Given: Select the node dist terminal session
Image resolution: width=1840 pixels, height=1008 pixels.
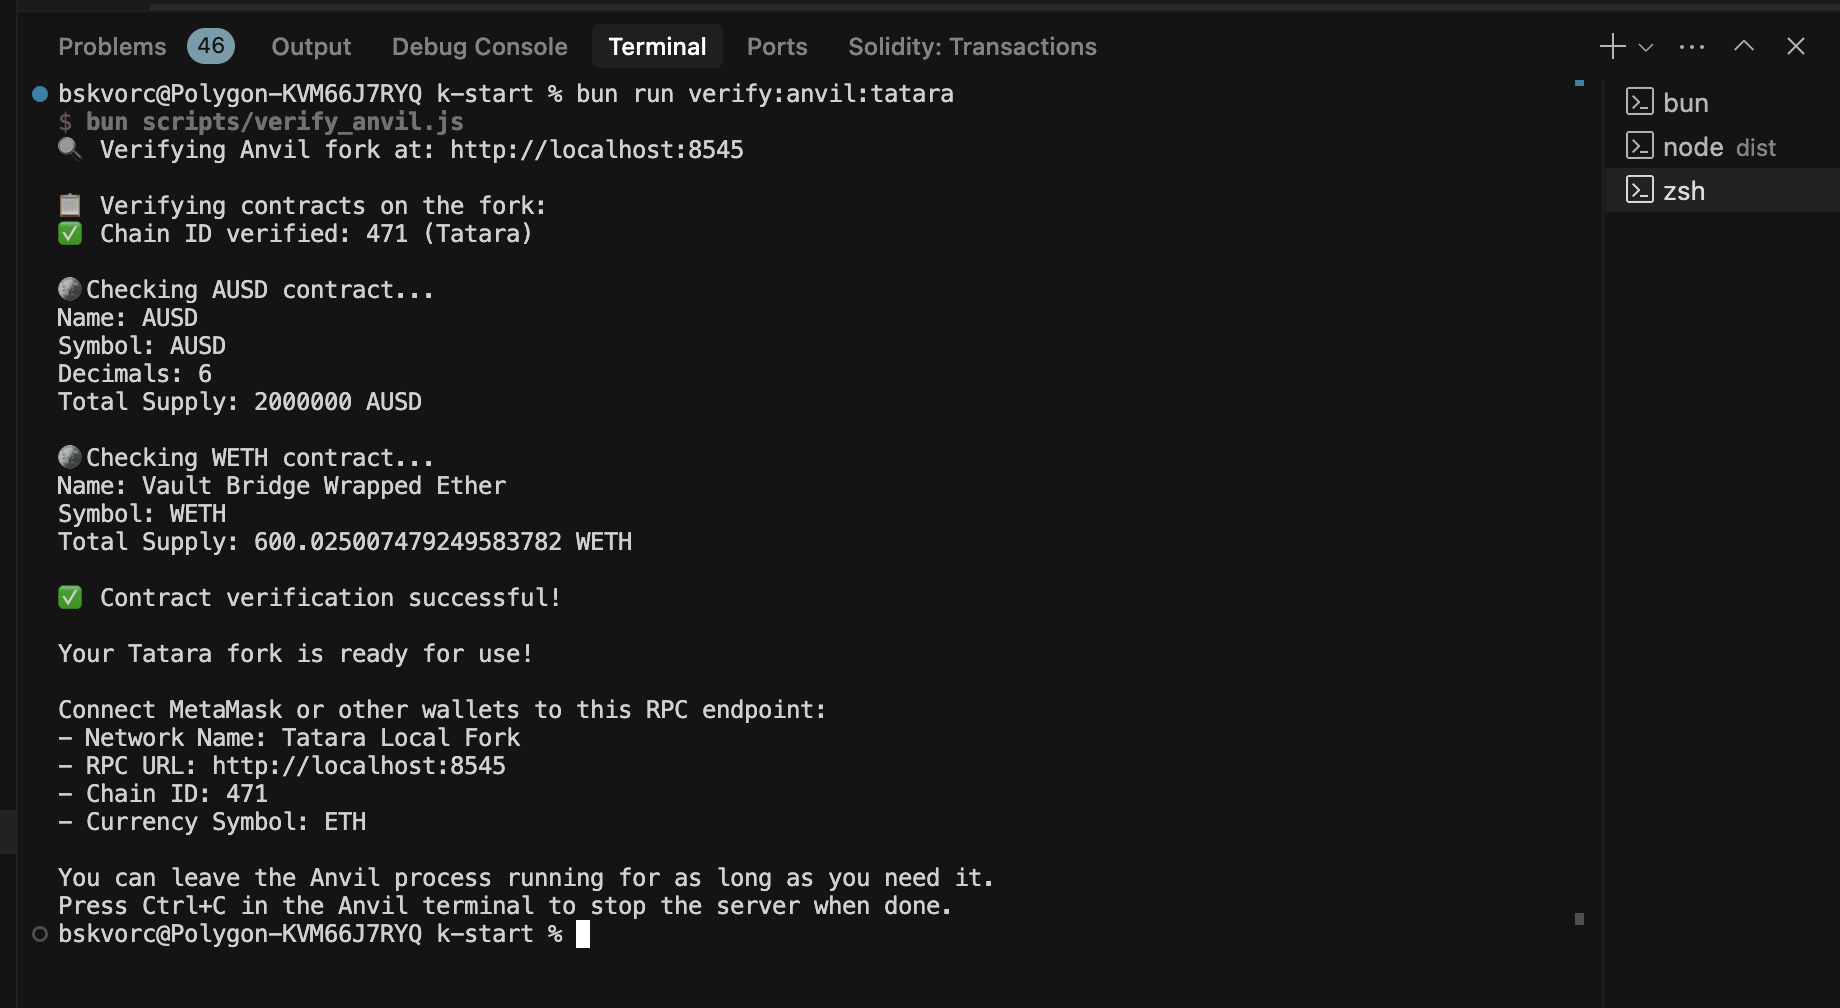Looking at the screenshot, I should pyautogui.click(x=1718, y=147).
